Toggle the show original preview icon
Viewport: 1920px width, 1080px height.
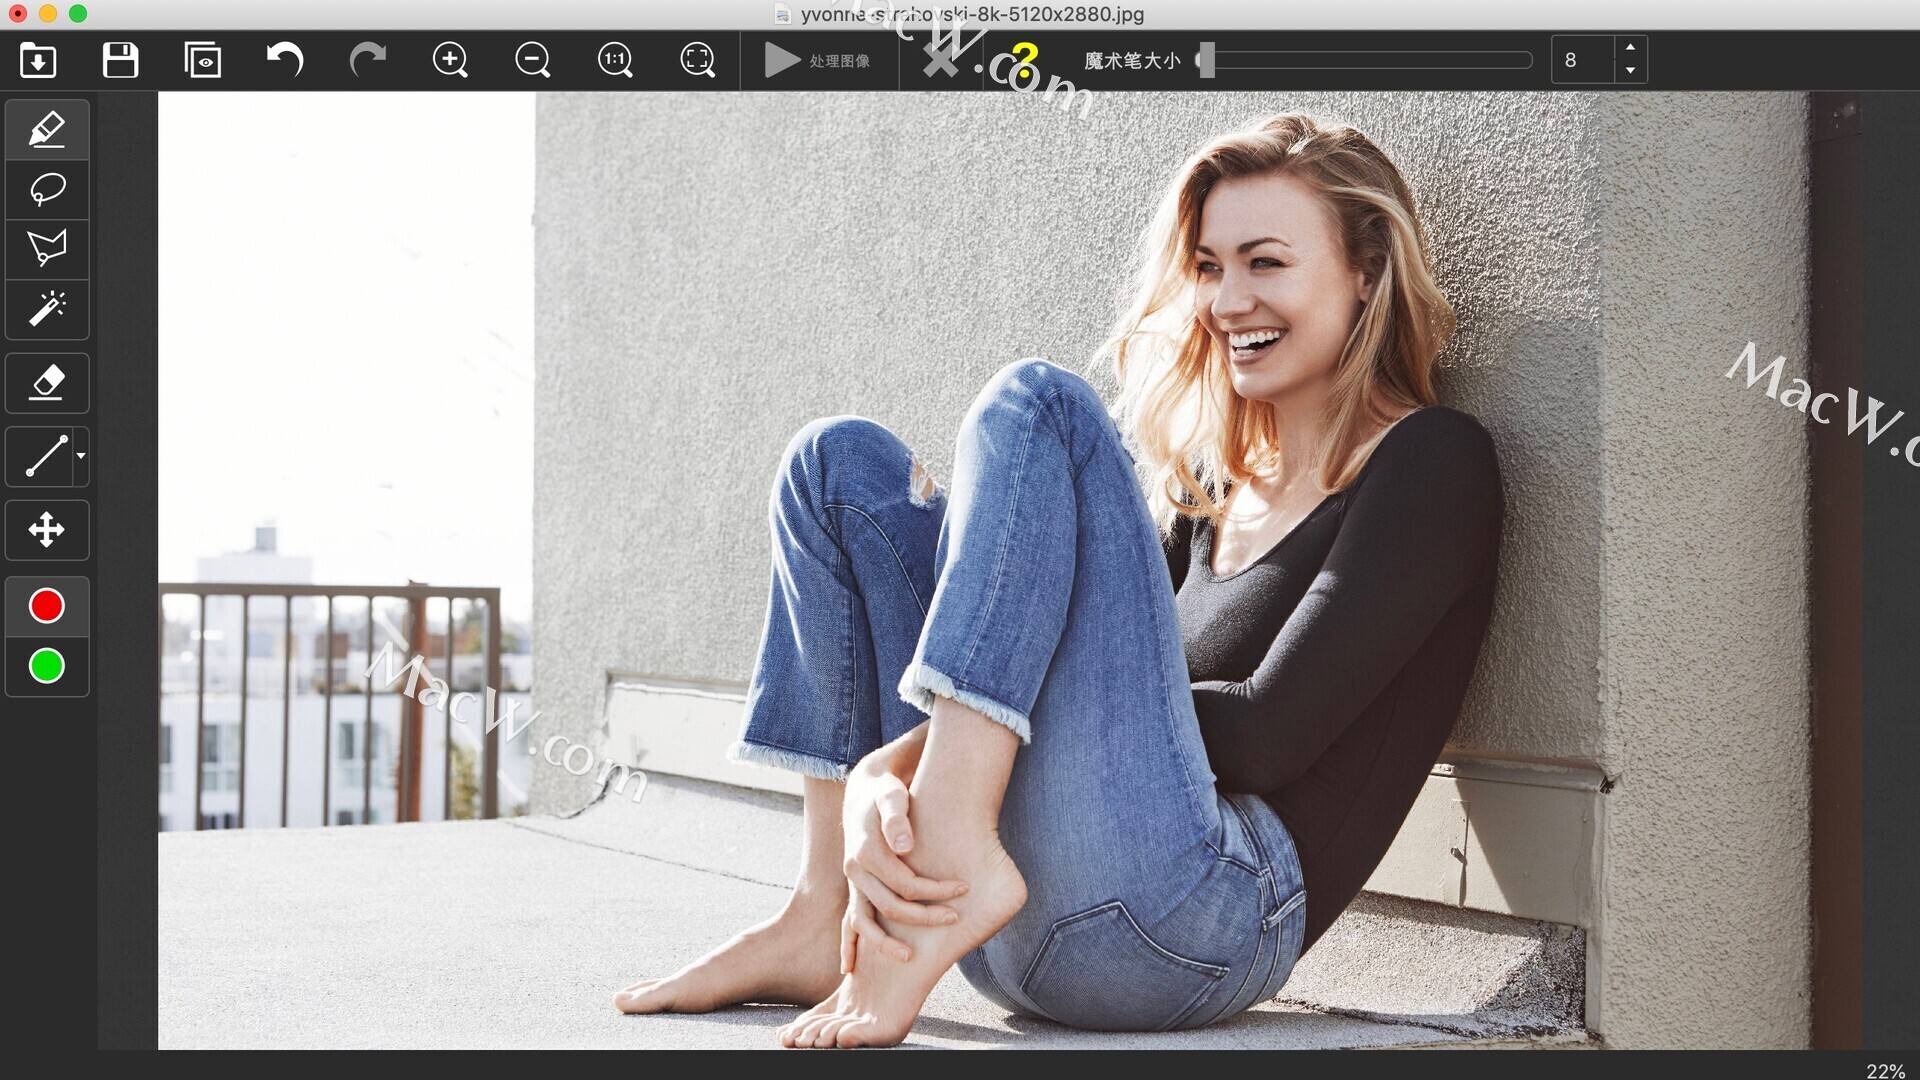(x=203, y=60)
